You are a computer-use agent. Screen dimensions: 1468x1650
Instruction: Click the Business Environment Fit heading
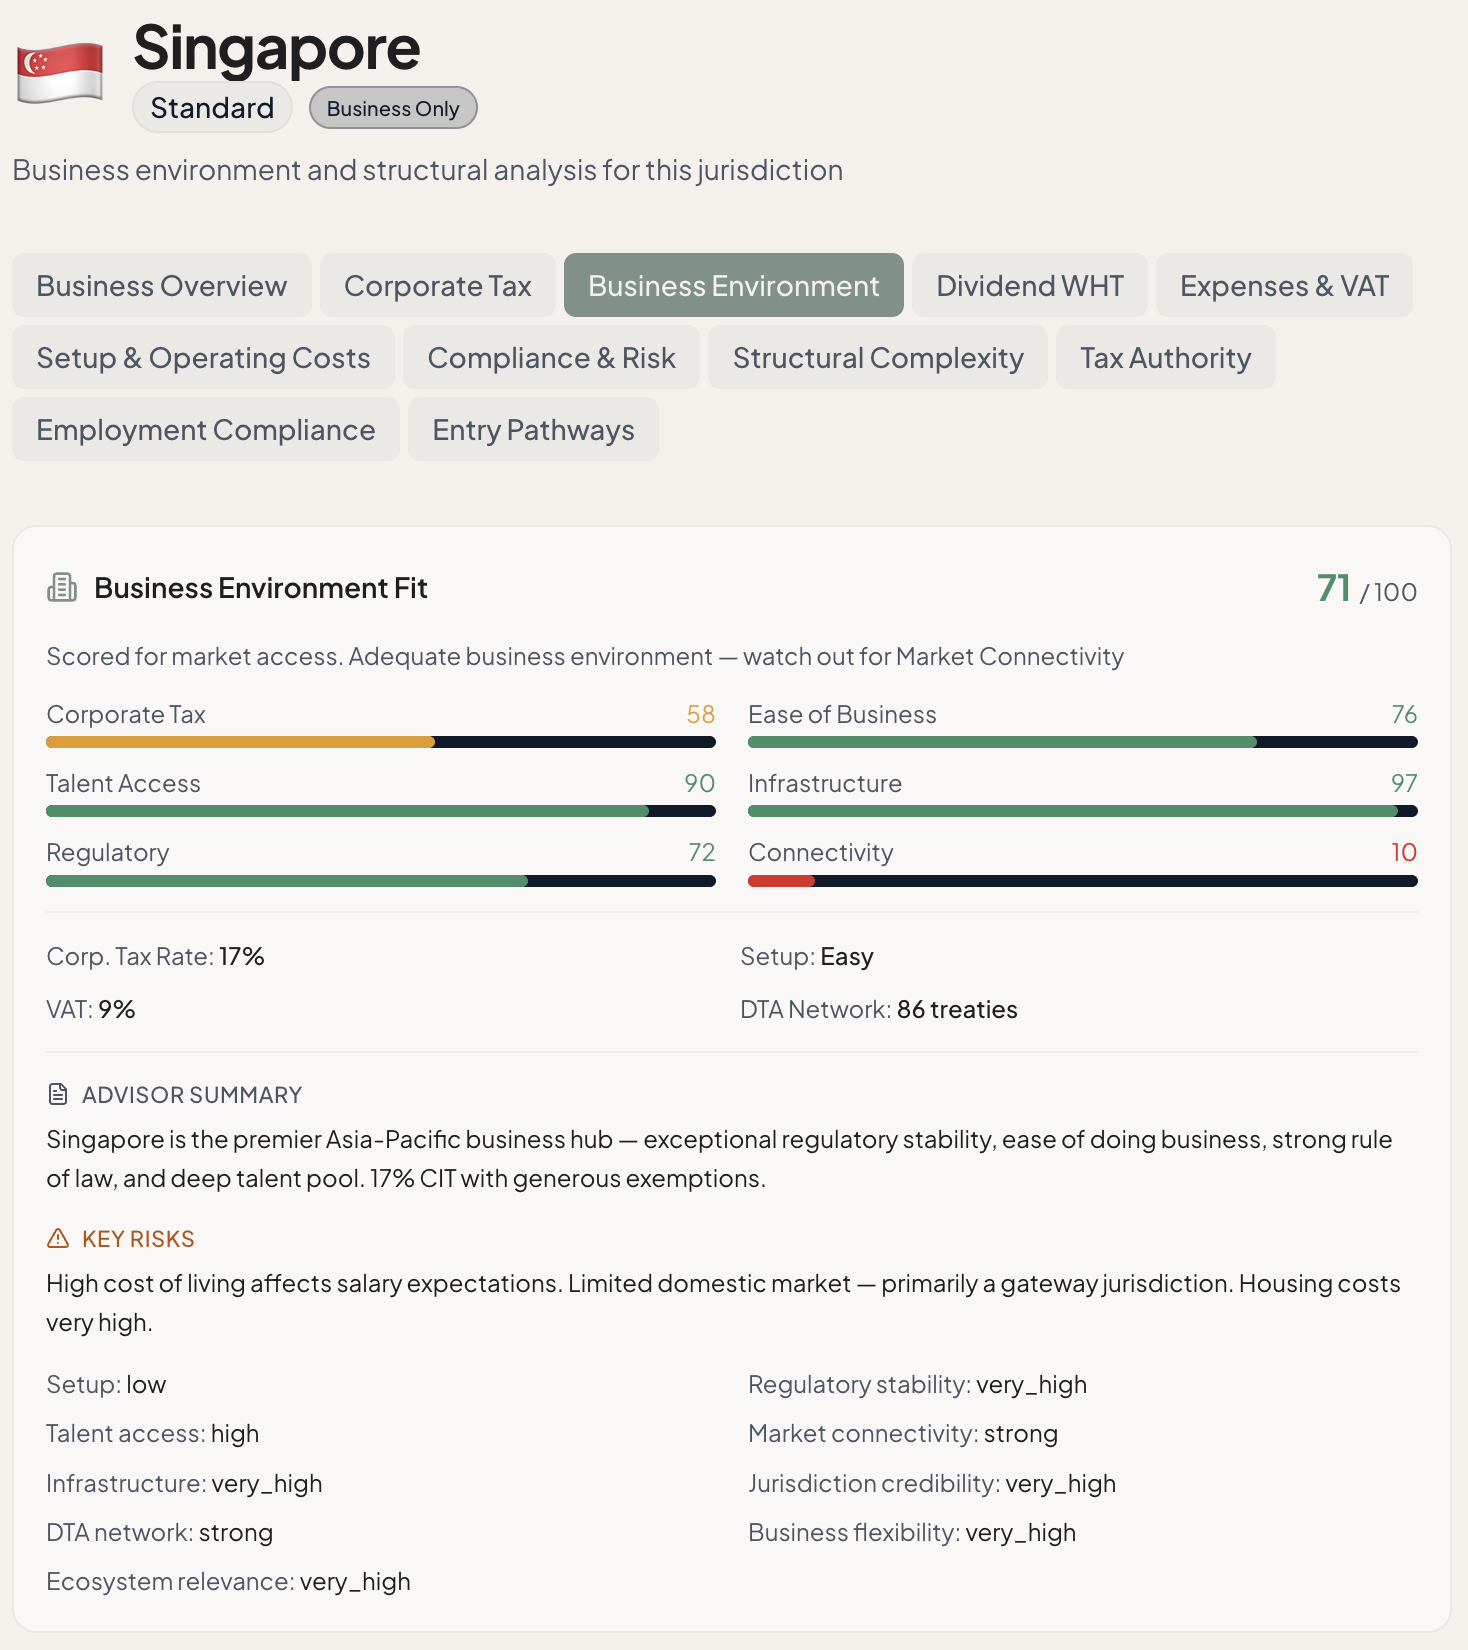261,588
